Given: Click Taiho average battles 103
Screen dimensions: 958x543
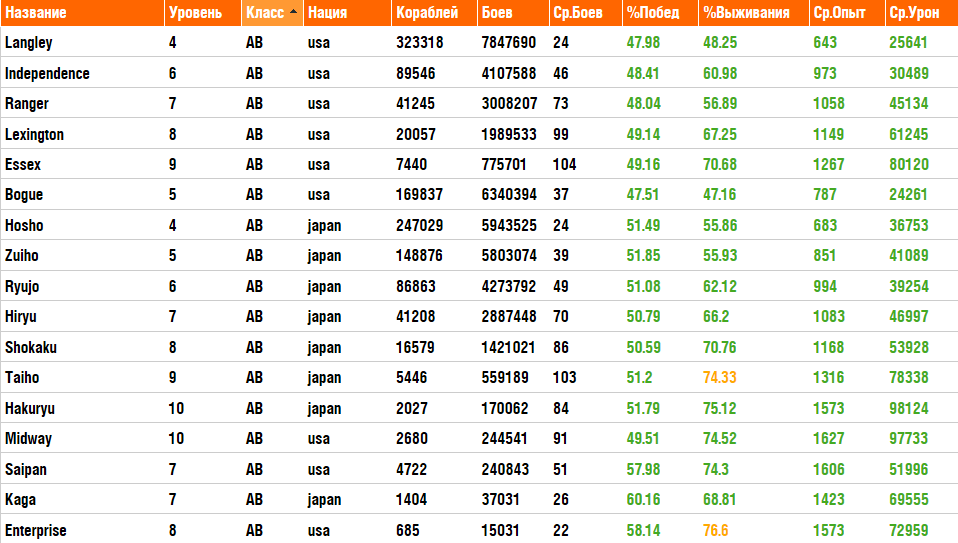Looking at the screenshot, I should pos(565,377).
